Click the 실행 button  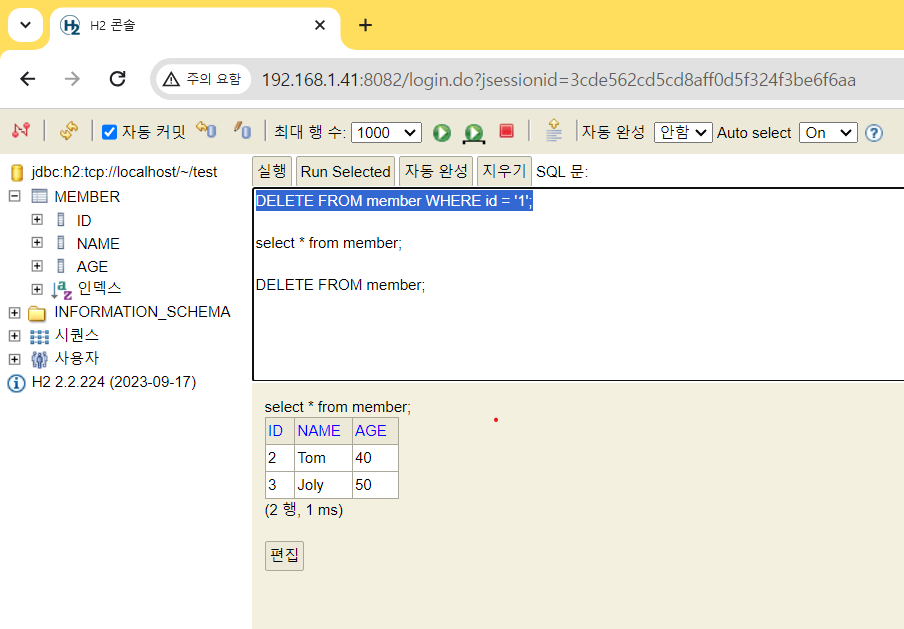click(x=272, y=171)
